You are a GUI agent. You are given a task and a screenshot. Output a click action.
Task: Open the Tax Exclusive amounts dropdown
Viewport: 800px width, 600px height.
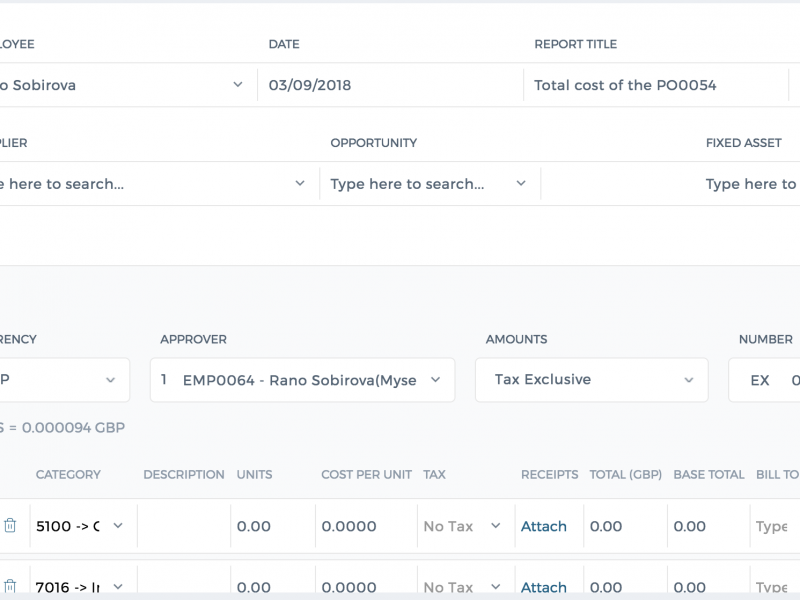pyautogui.click(x=591, y=380)
